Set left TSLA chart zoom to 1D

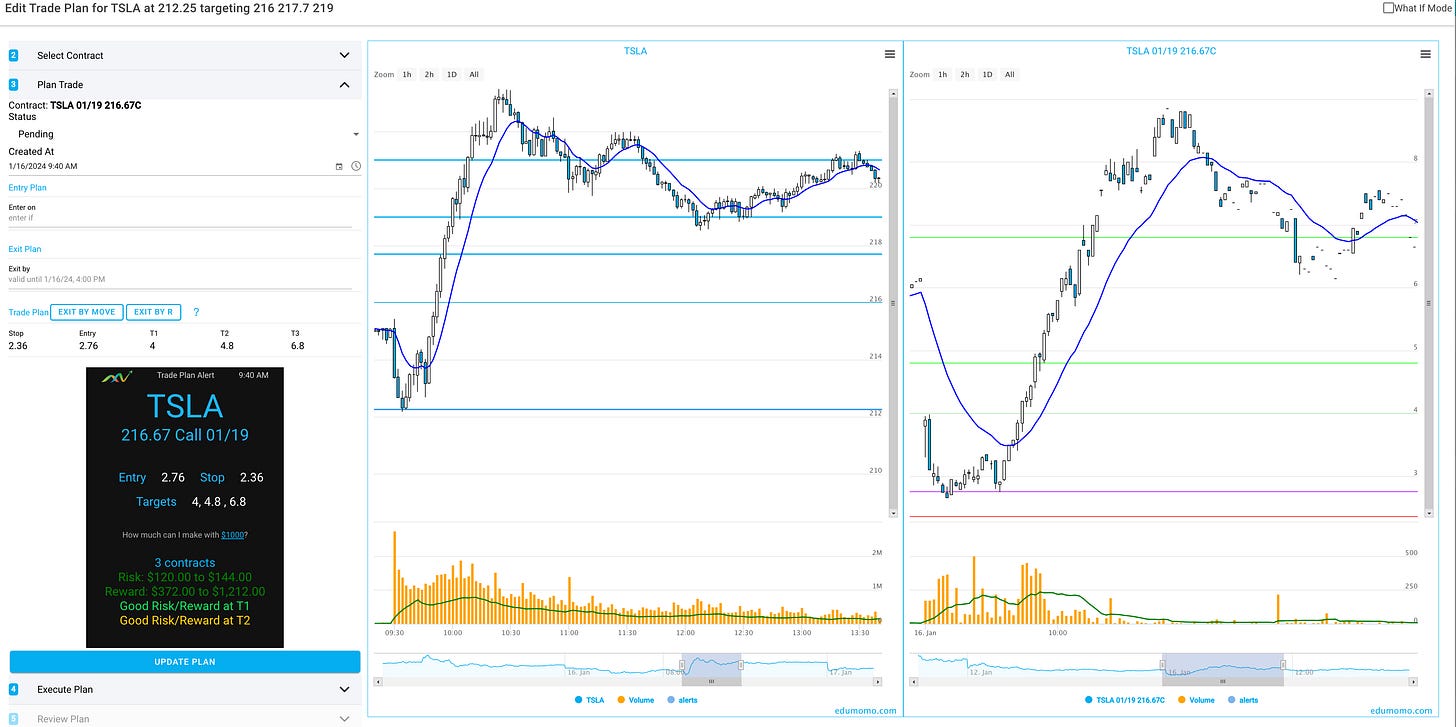(x=451, y=74)
